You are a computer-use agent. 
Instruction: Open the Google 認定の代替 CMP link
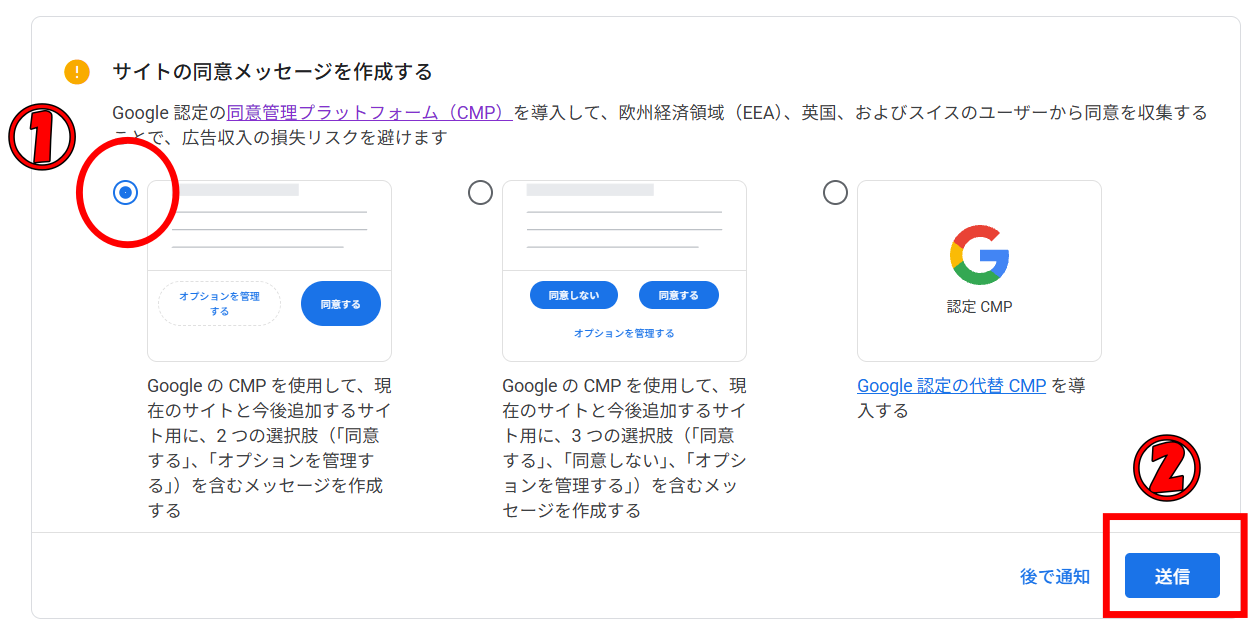pyautogui.click(x=952, y=386)
